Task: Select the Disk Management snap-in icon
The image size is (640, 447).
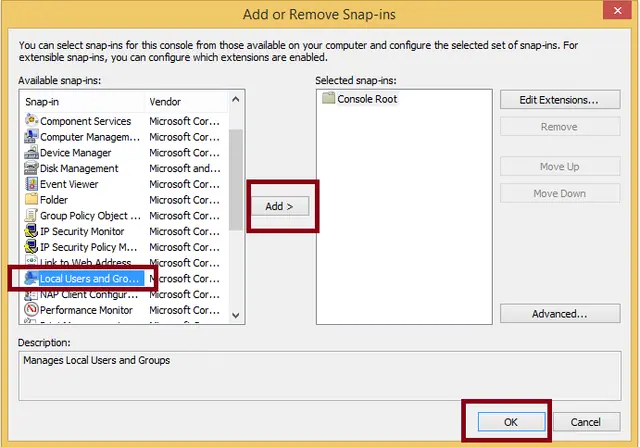Action: tap(31, 168)
